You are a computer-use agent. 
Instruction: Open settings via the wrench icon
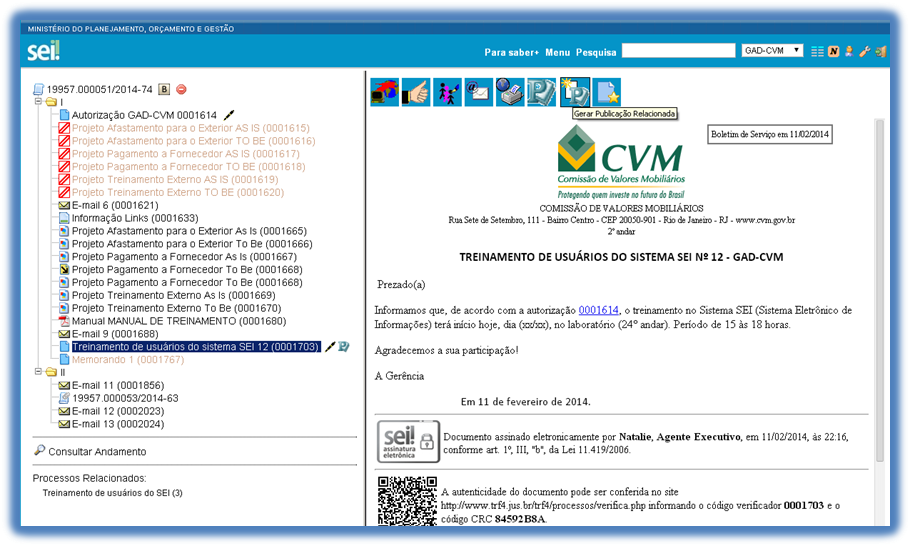[865, 52]
